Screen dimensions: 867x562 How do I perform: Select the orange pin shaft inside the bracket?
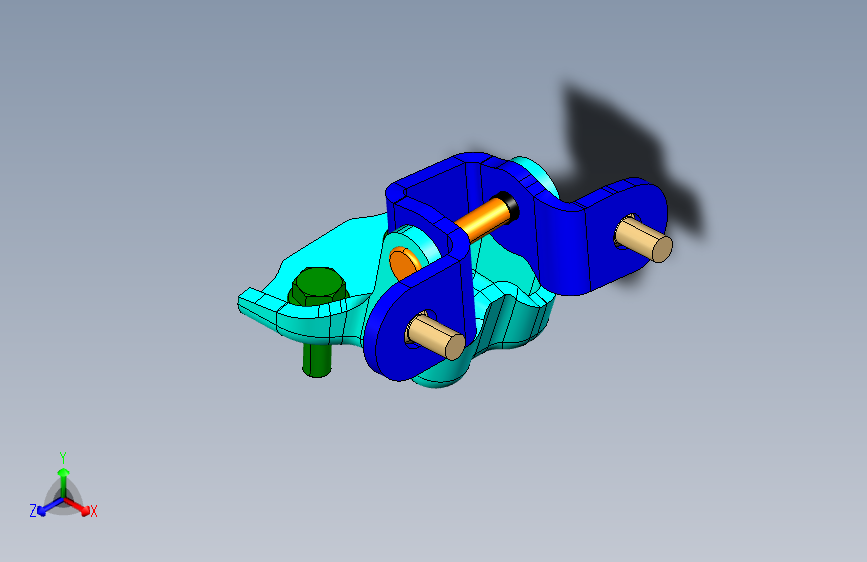(483, 220)
